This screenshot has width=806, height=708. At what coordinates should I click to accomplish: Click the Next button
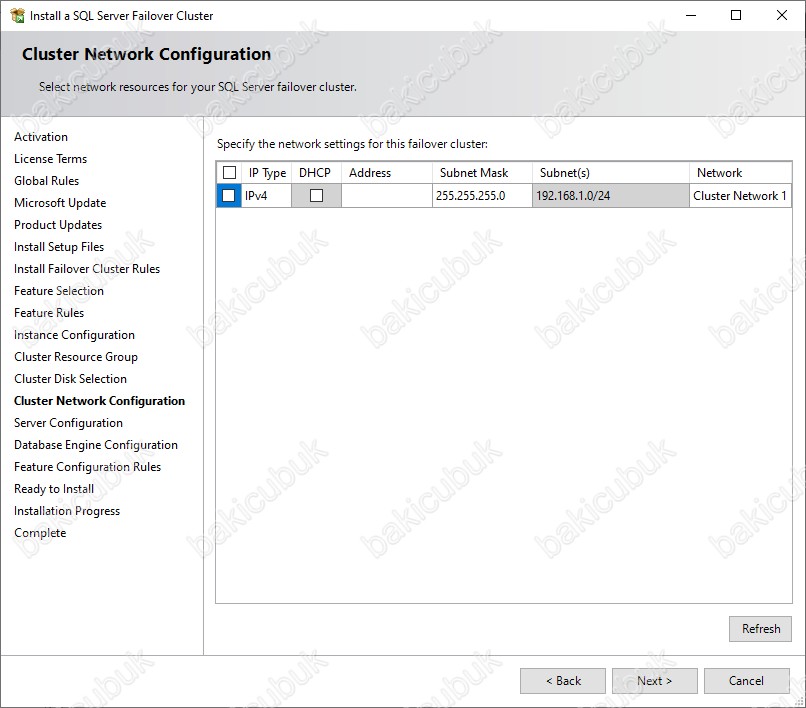(x=654, y=681)
